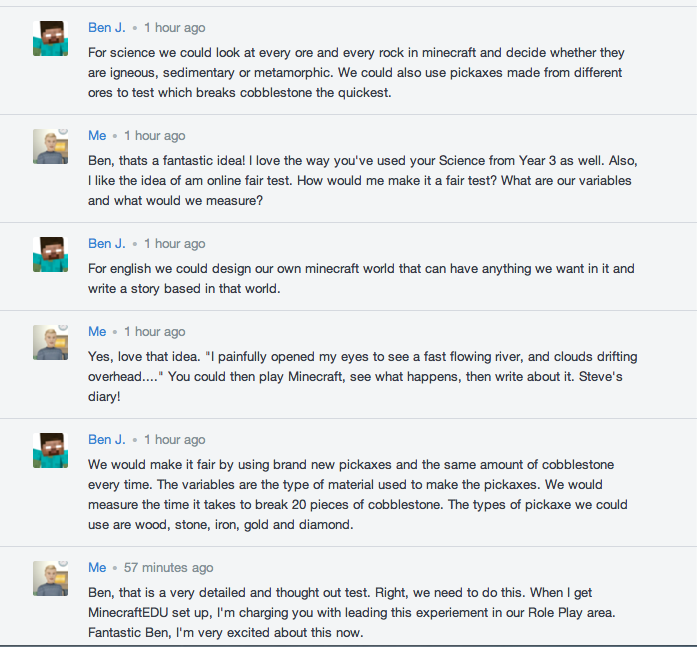Click Ben J.'s avatar on the english comment
This screenshot has height=647, width=697.
(51, 254)
